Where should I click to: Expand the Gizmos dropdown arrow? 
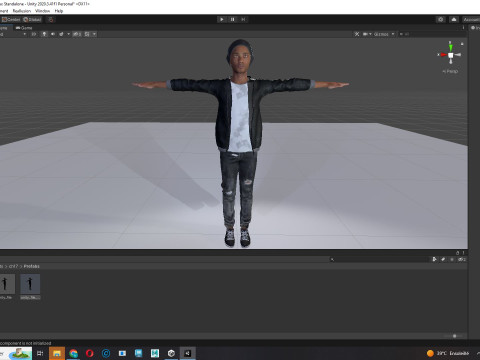(x=393, y=34)
